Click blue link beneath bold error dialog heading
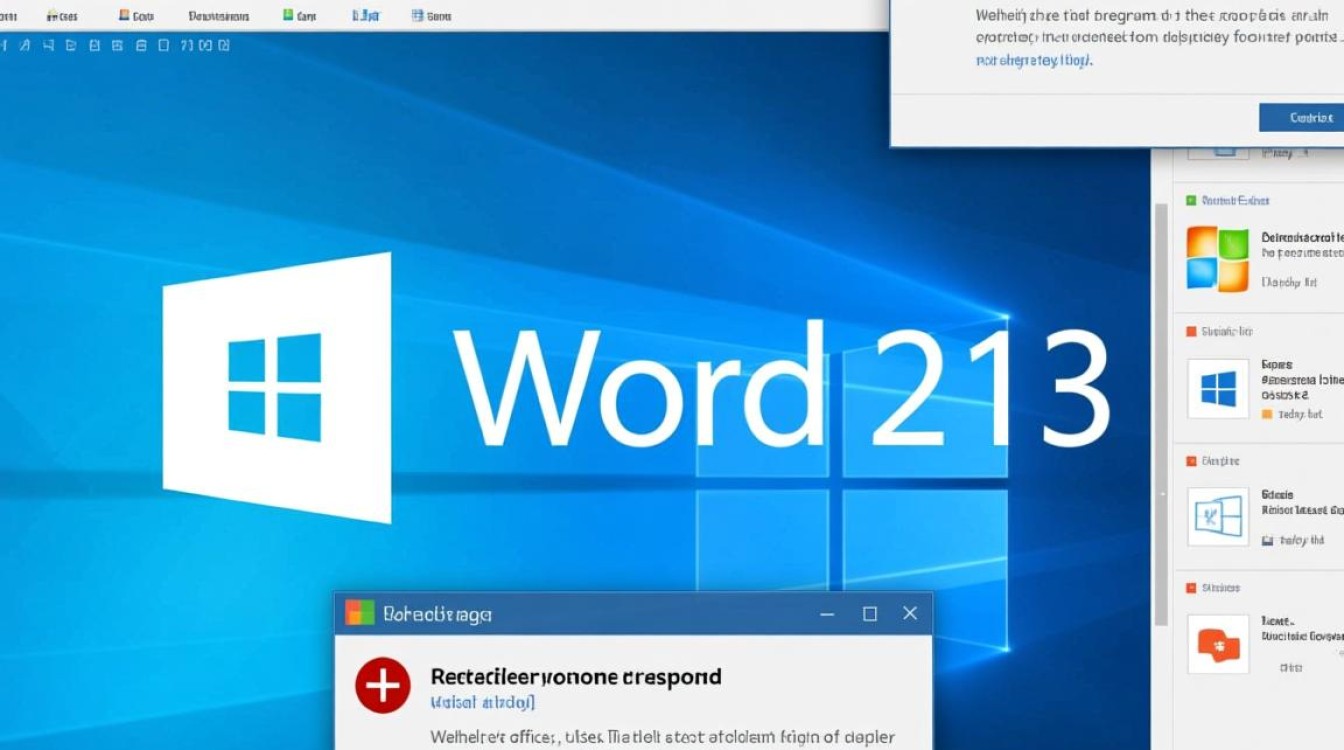 [x=482, y=703]
